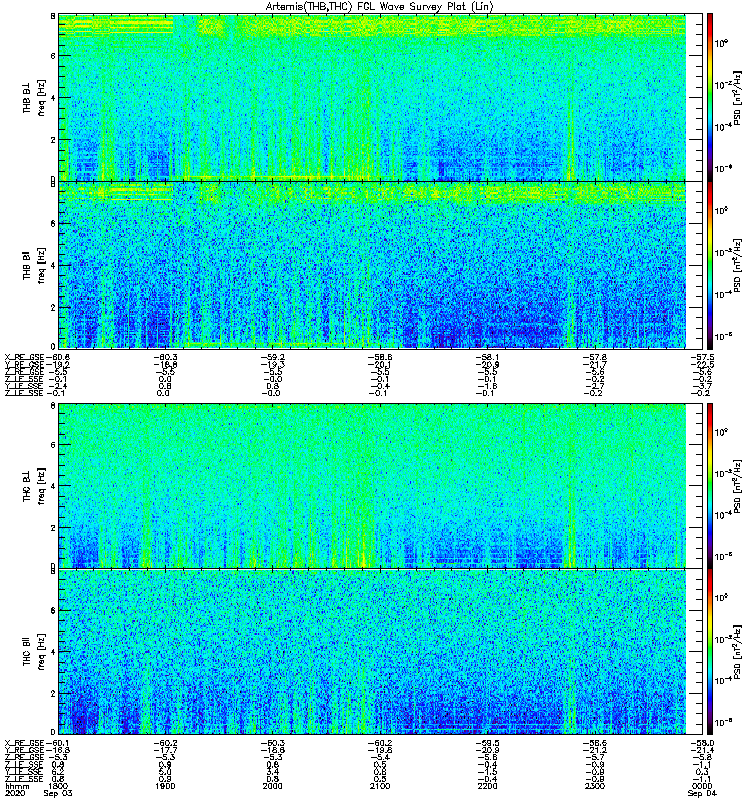The height and width of the screenshot is (800, 750).
Task: Click the '-57.8' value in the THB position table
Action: pyautogui.click(x=594, y=357)
